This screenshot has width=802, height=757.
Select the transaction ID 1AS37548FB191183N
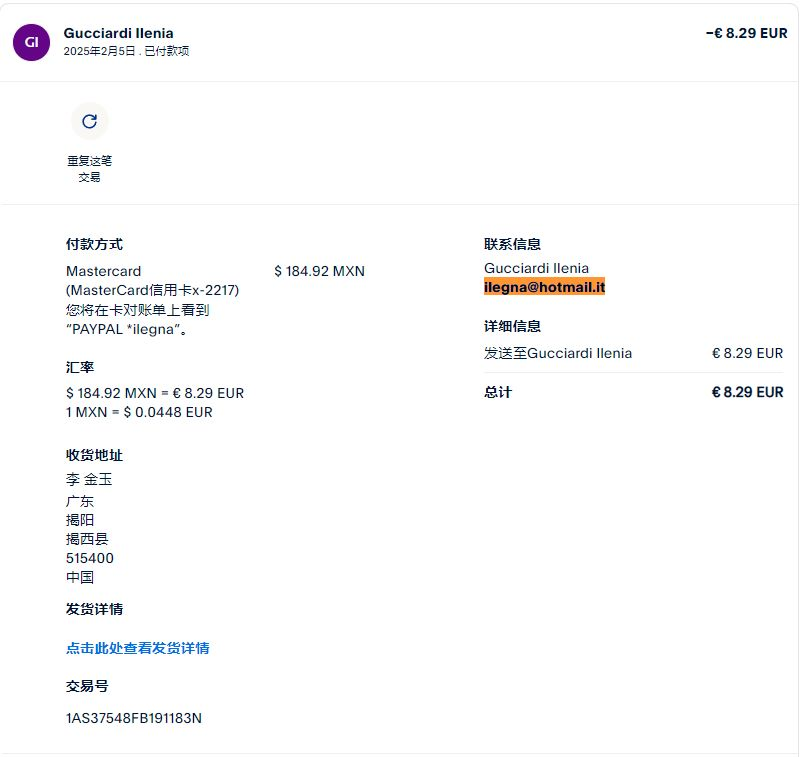point(134,717)
